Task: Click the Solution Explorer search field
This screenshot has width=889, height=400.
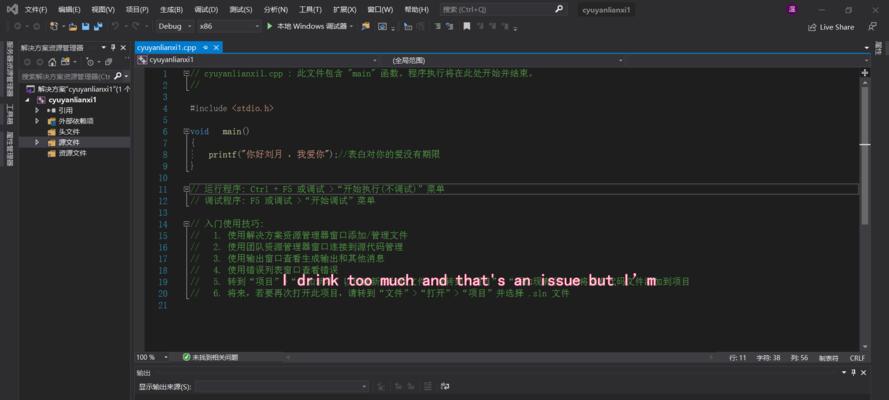Action: pyautogui.click(x=66, y=75)
